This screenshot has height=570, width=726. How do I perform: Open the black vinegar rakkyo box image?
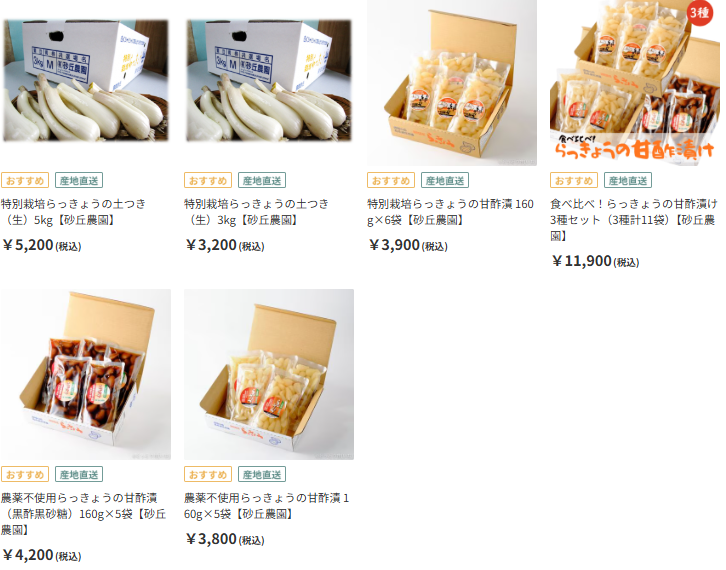(x=86, y=374)
